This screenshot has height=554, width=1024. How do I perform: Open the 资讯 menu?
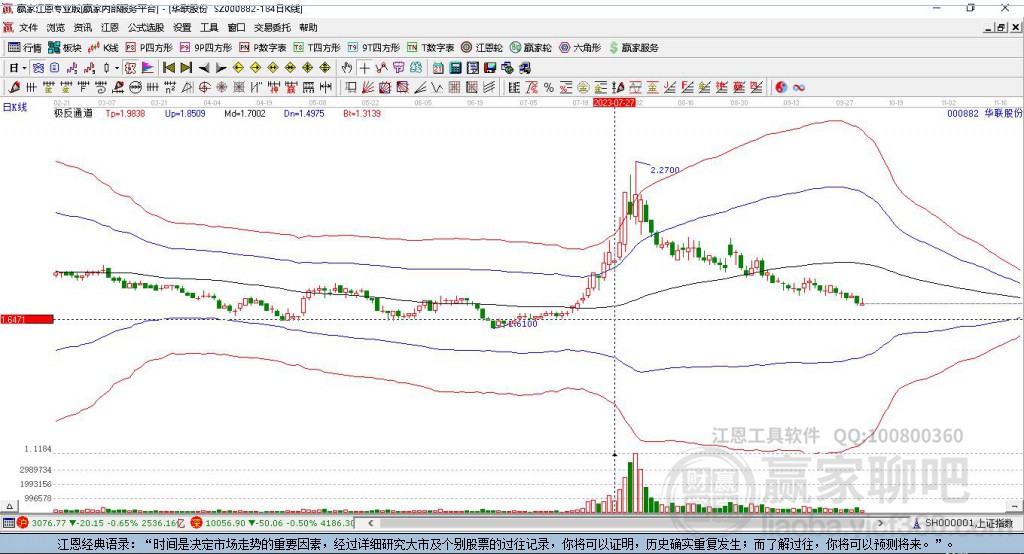click(82, 27)
